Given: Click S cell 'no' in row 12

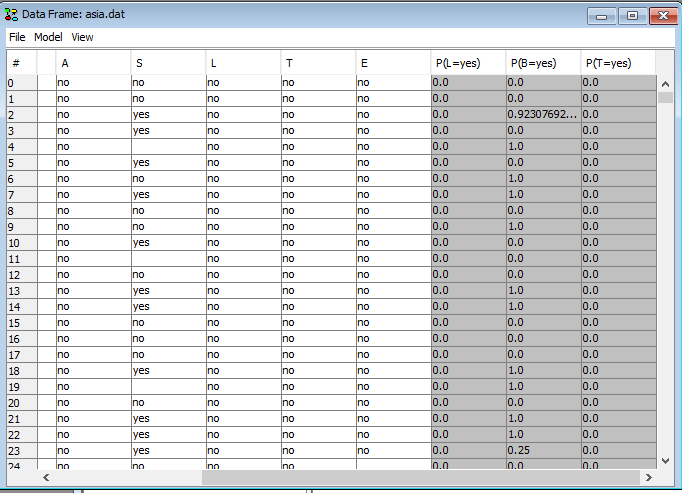Looking at the screenshot, I should pyautogui.click(x=168, y=275).
